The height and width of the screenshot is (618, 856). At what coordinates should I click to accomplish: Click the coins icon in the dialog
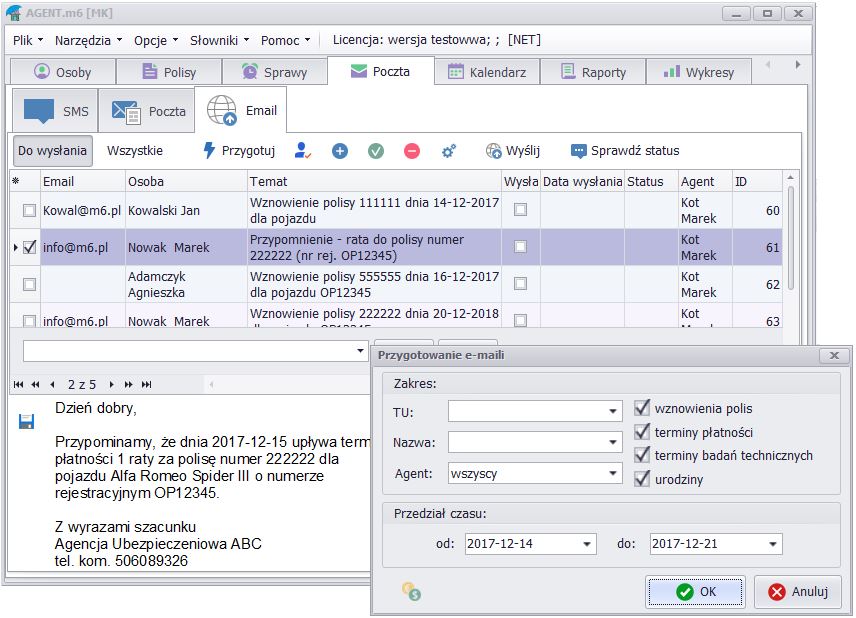pyautogui.click(x=412, y=591)
